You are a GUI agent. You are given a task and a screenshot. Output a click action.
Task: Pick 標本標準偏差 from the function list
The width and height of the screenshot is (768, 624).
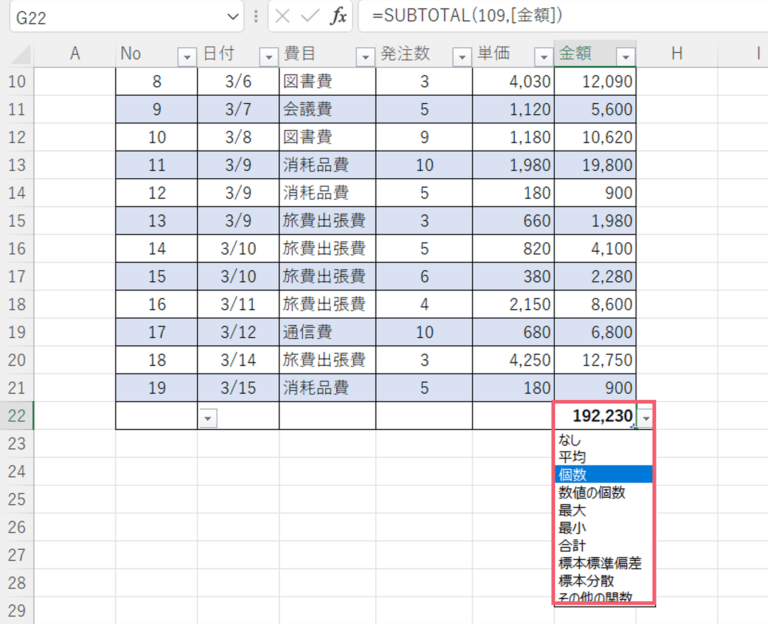click(600, 564)
